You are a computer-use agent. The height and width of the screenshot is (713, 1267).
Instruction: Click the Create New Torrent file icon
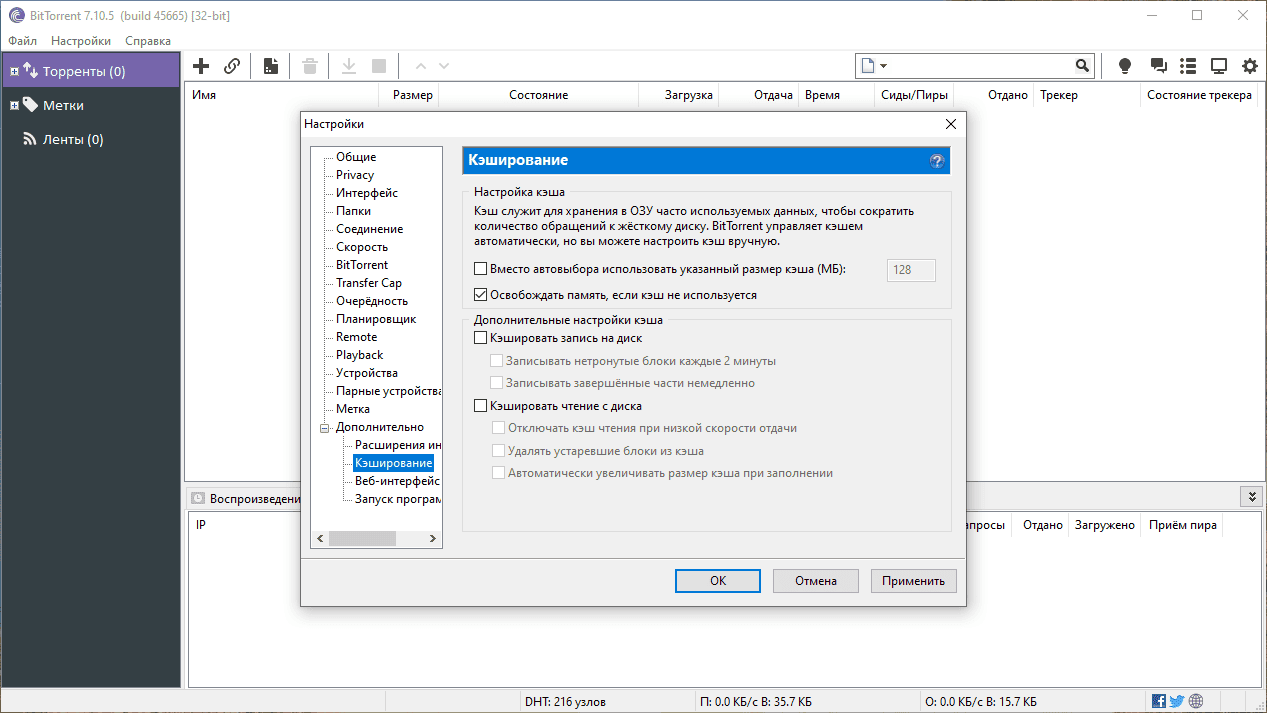point(270,66)
